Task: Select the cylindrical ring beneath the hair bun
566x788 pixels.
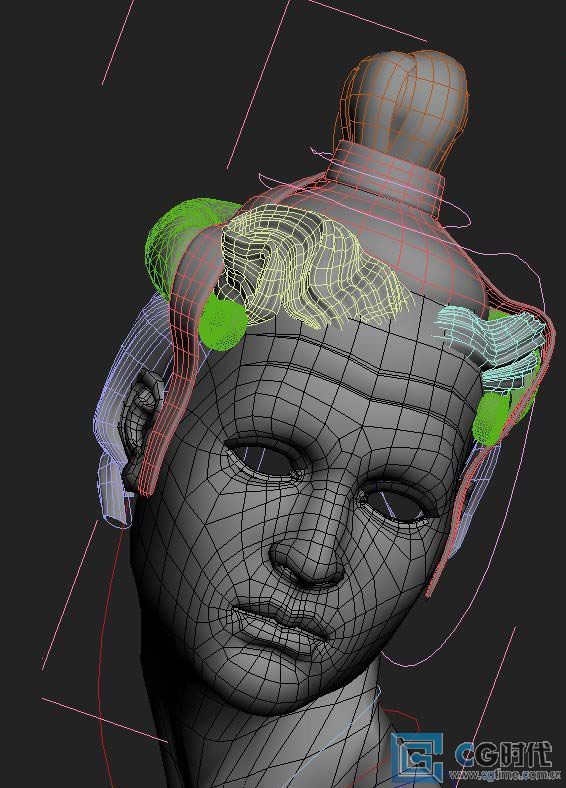Action: pyautogui.click(x=386, y=177)
